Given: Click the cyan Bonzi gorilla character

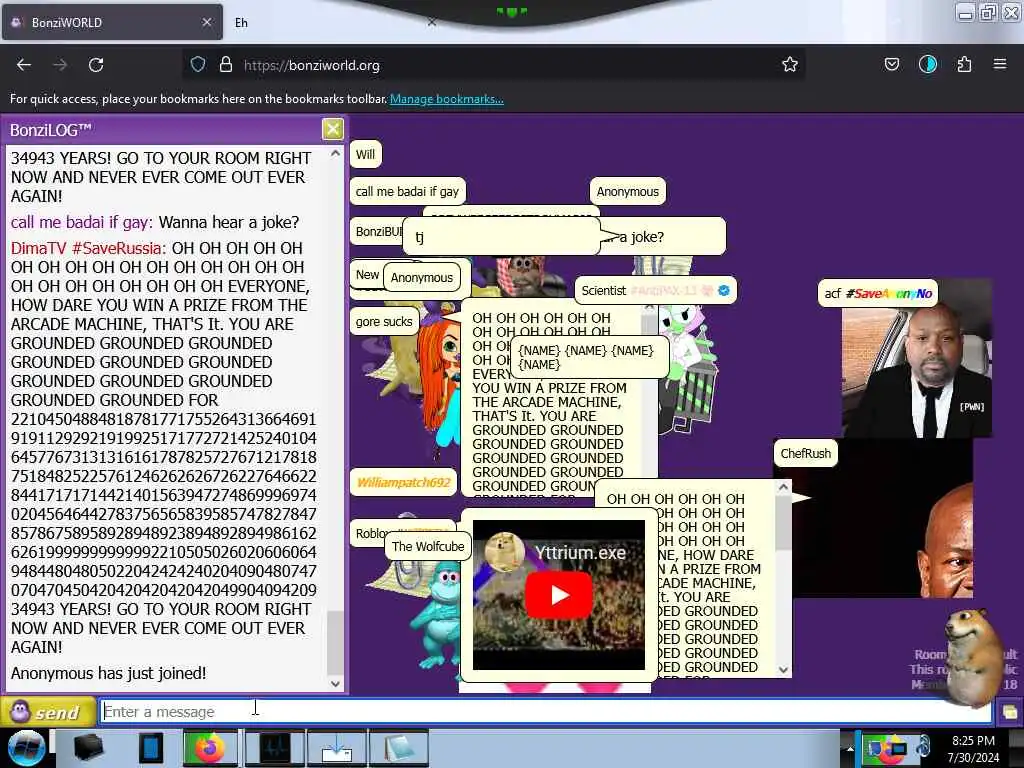Looking at the screenshot, I should (x=439, y=616).
